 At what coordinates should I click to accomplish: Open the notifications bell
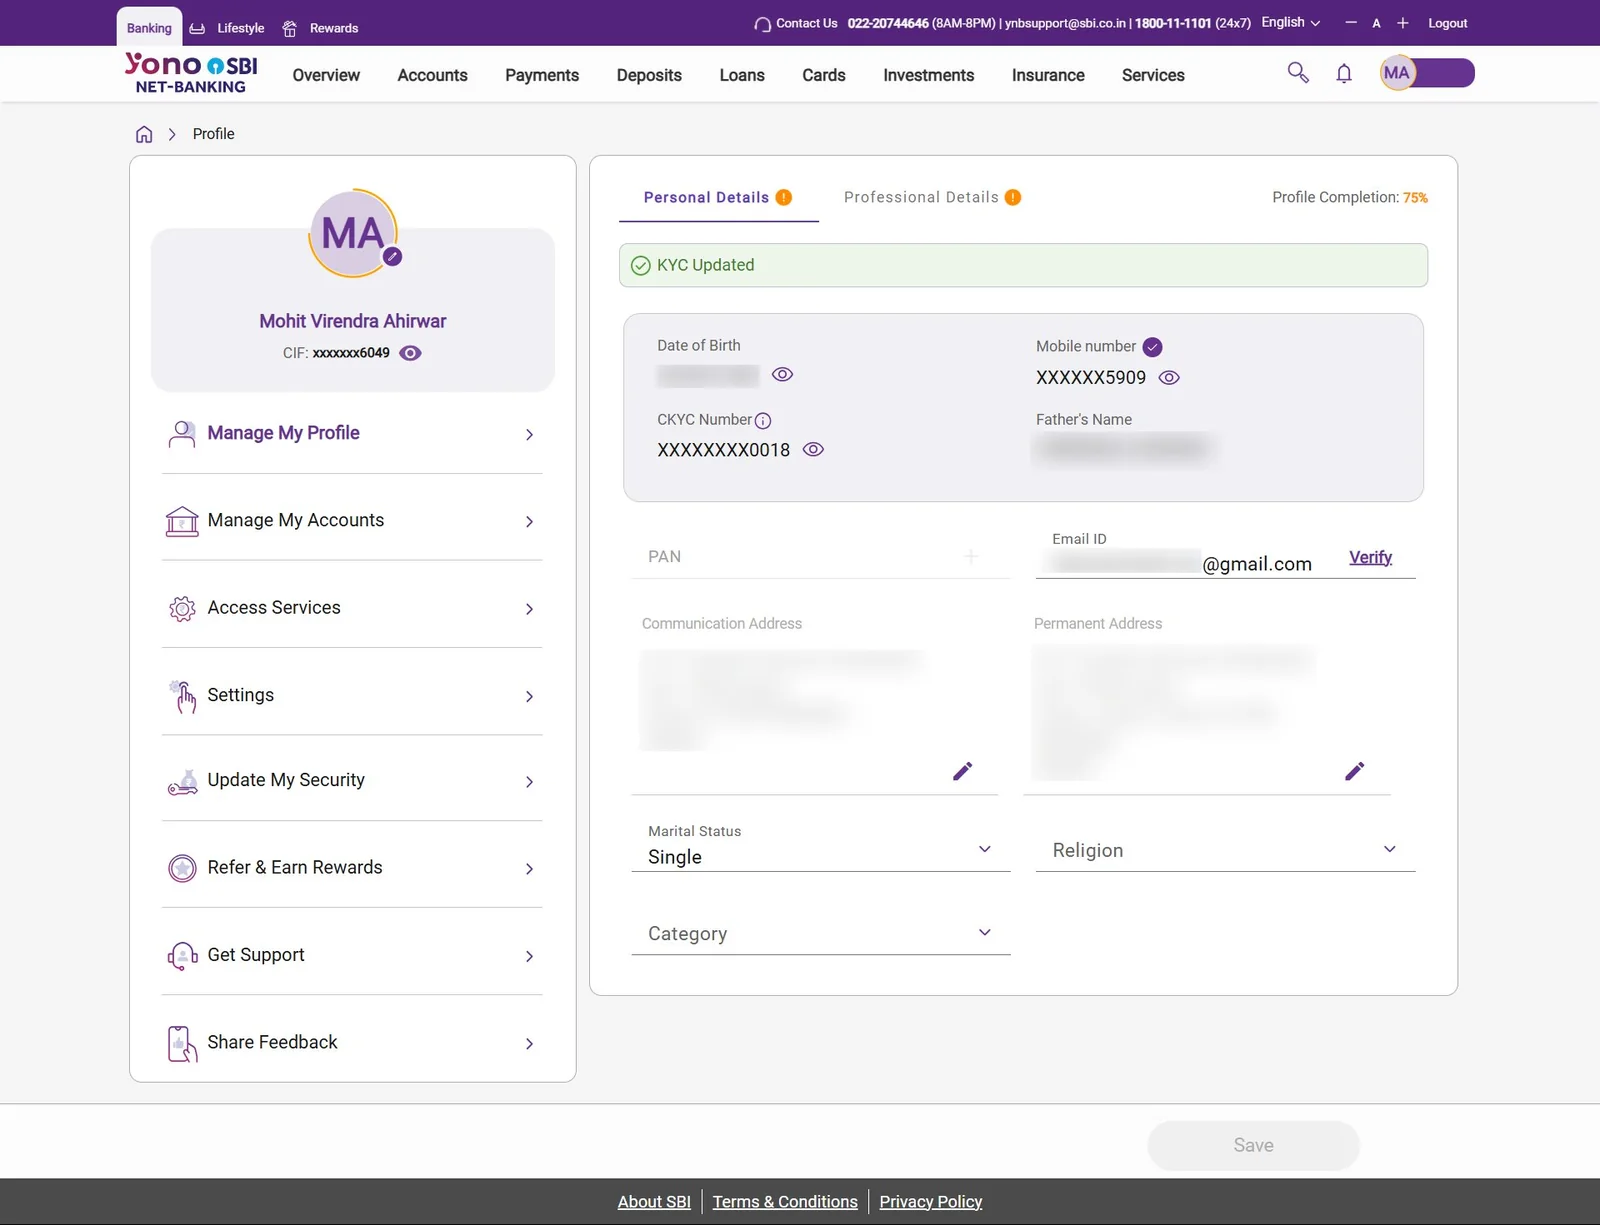tap(1344, 73)
